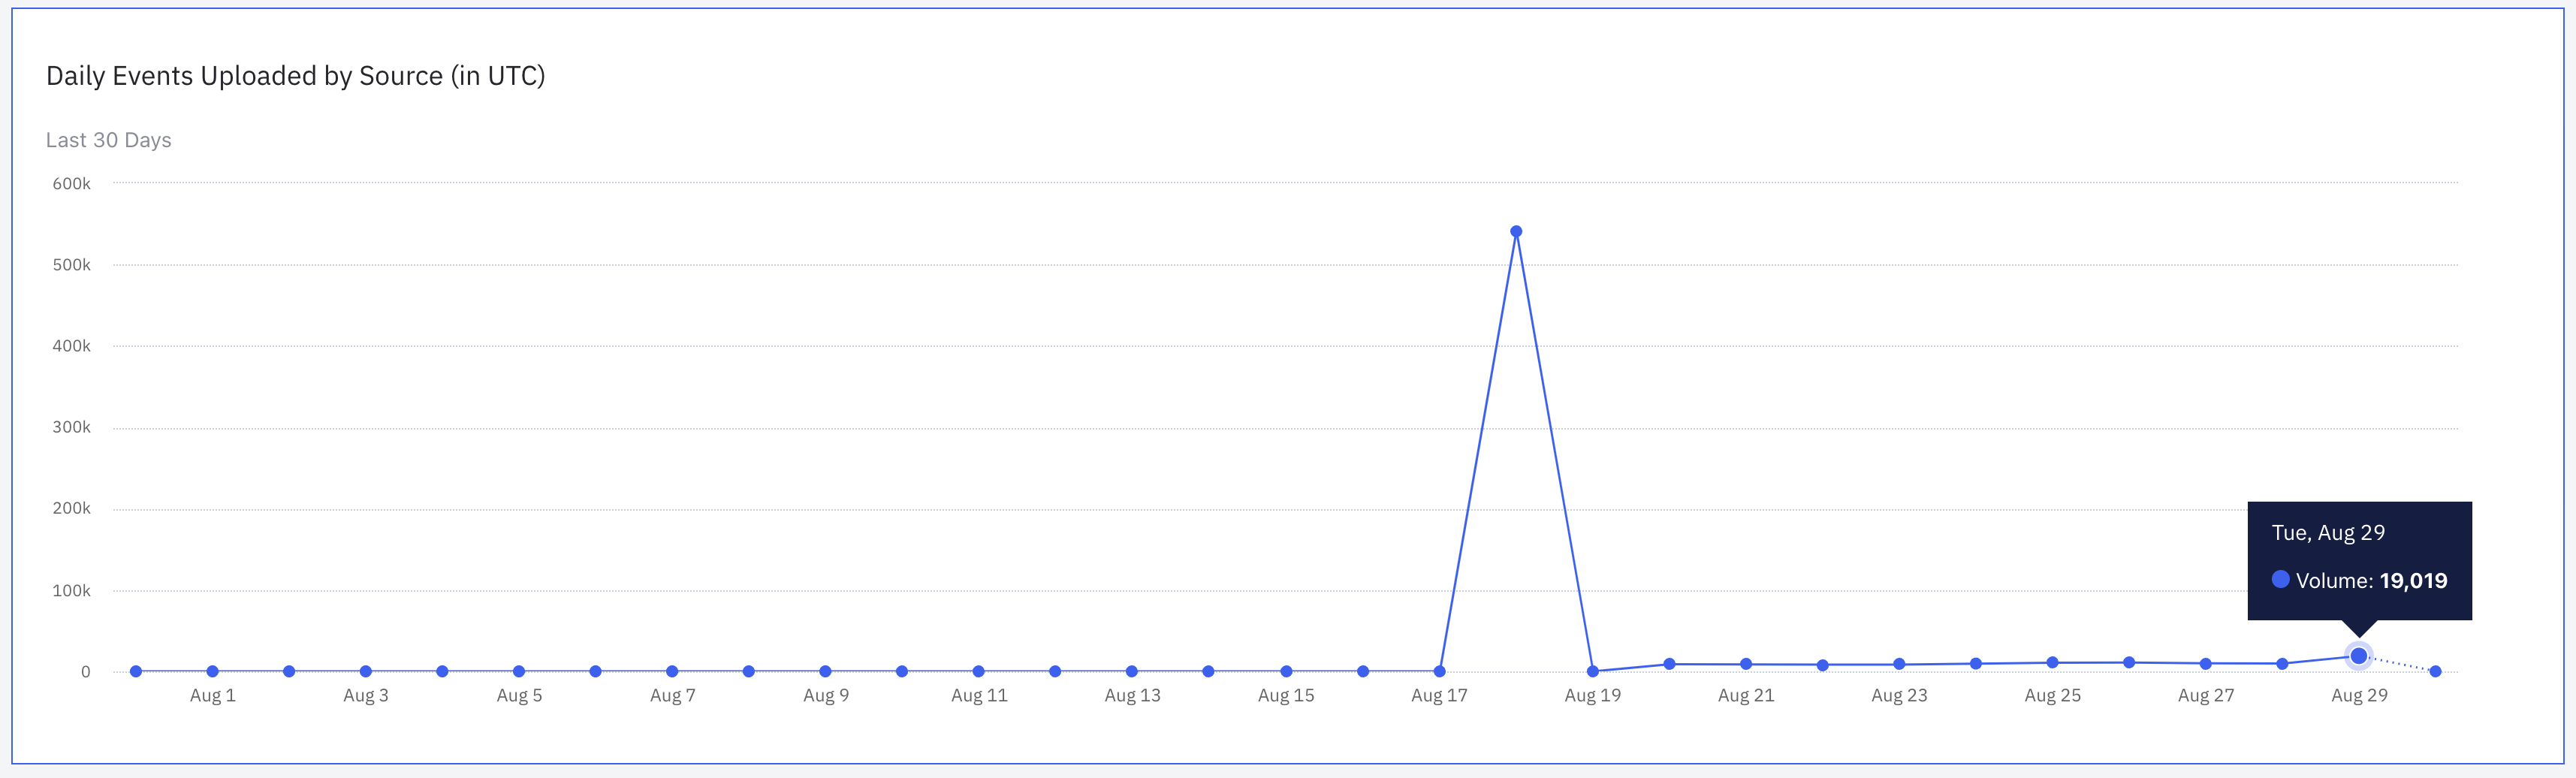2576x778 pixels.
Task: Click the Aug 19 data point
Action: 1593,671
